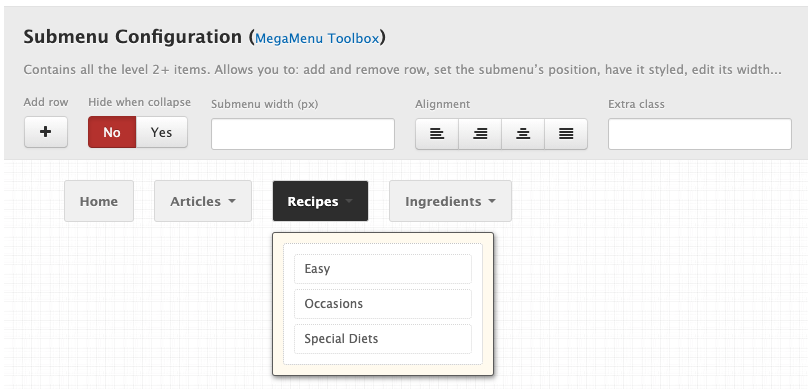This screenshot has width=808, height=389.
Task: Select the align right icon
Action: (x=480, y=134)
